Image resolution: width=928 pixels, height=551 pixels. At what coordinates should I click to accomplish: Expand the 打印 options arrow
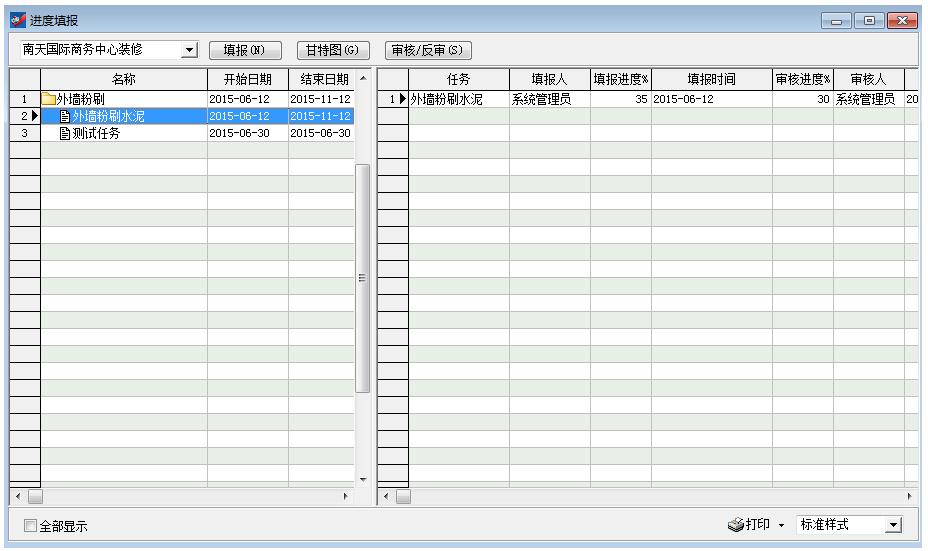pos(781,526)
